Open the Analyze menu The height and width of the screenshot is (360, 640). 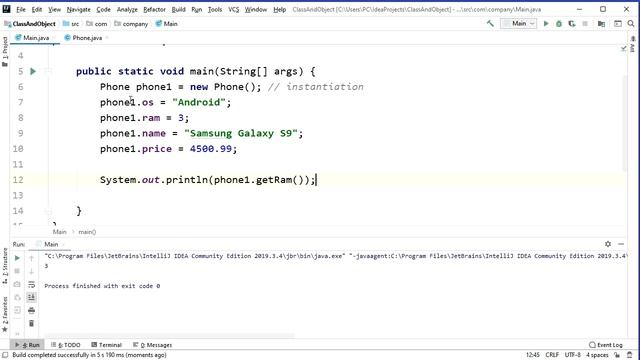point(127,9)
